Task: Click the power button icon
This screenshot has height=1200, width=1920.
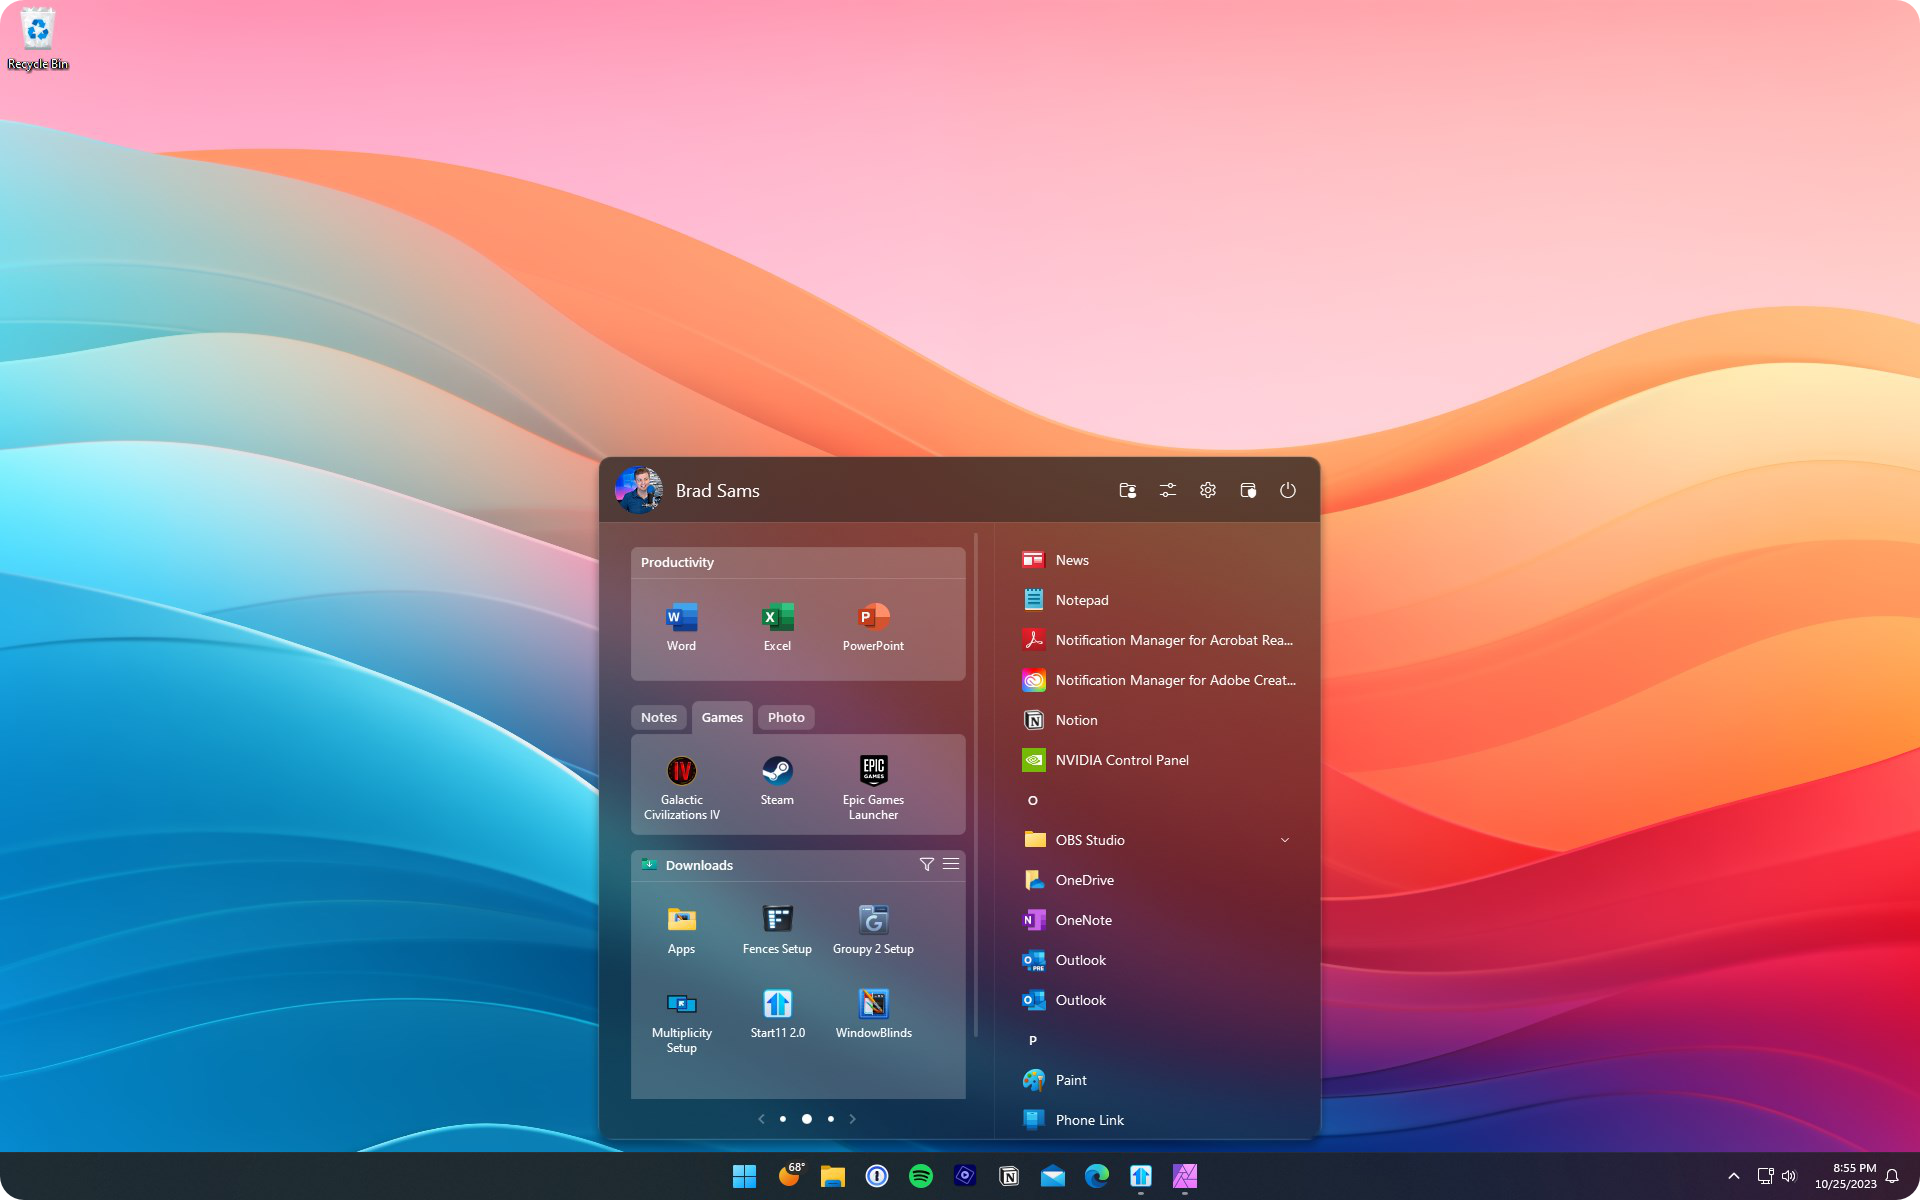Action: (x=1288, y=490)
